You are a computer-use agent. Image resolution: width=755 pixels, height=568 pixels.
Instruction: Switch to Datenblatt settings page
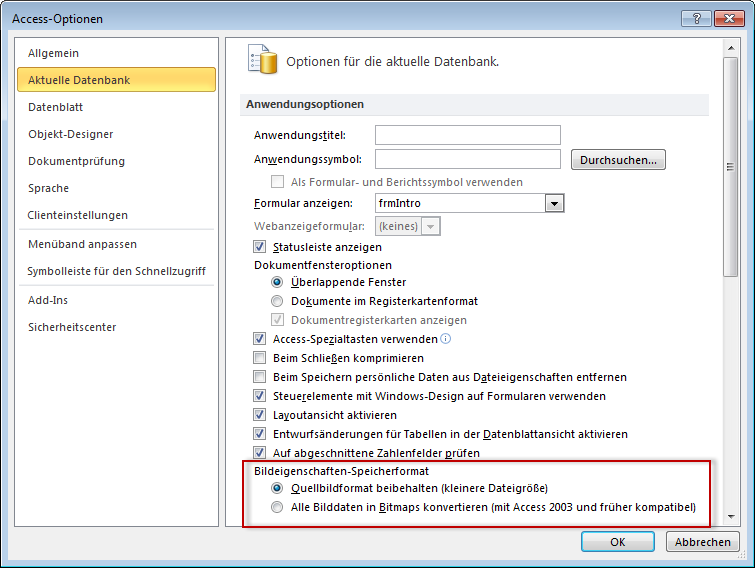coord(56,107)
